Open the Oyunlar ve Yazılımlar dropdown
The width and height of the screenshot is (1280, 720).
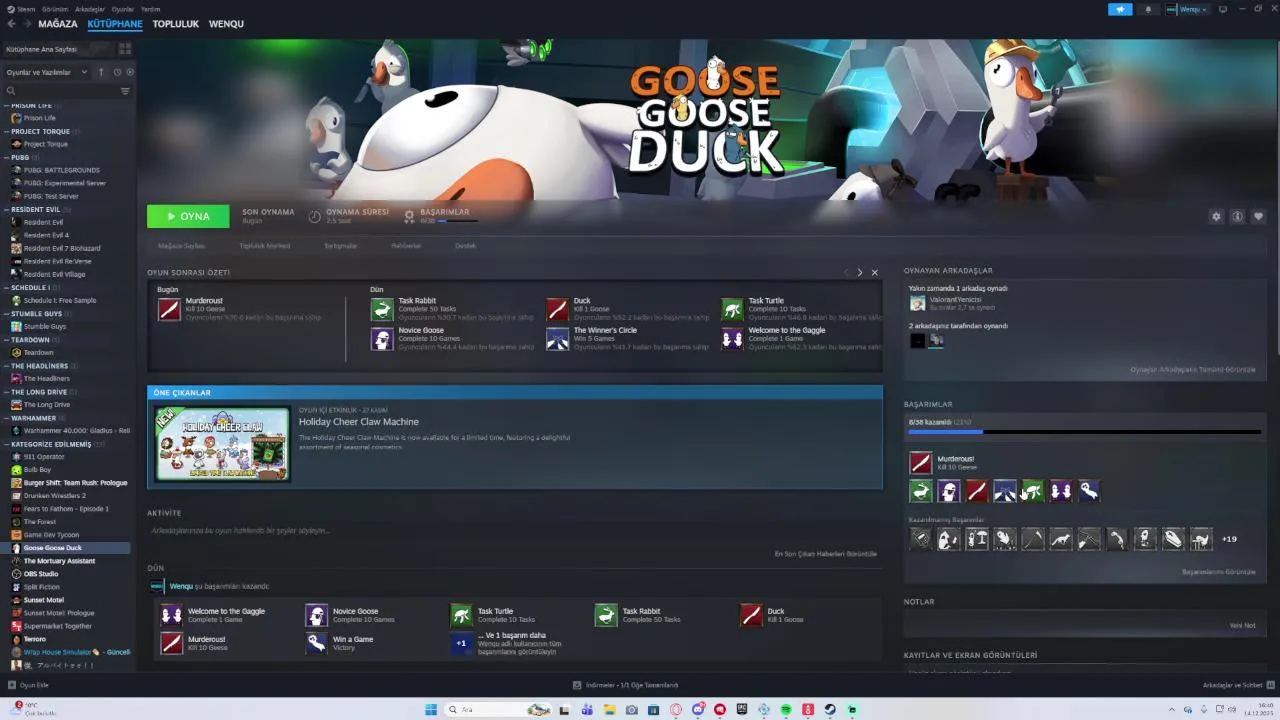coord(47,72)
